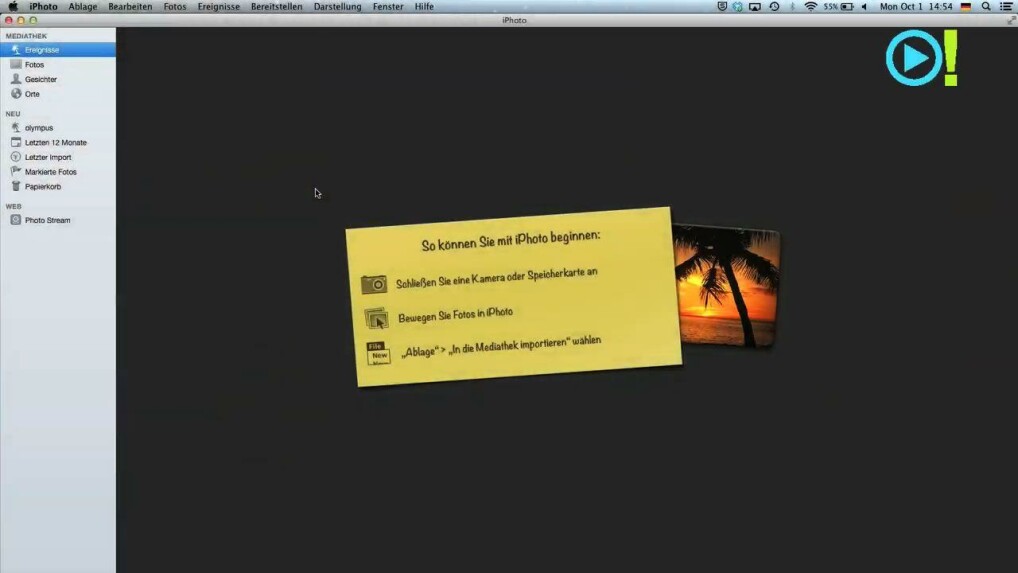Enter full screen with the window's arrows icon
The height and width of the screenshot is (573, 1018).
[x=1010, y=20]
